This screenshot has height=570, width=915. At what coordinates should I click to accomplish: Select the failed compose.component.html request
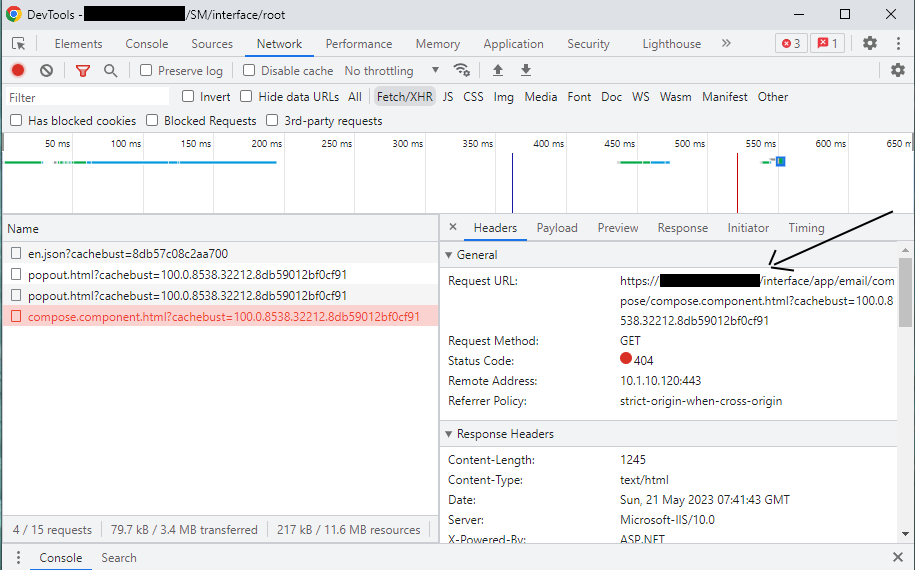(x=224, y=316)
